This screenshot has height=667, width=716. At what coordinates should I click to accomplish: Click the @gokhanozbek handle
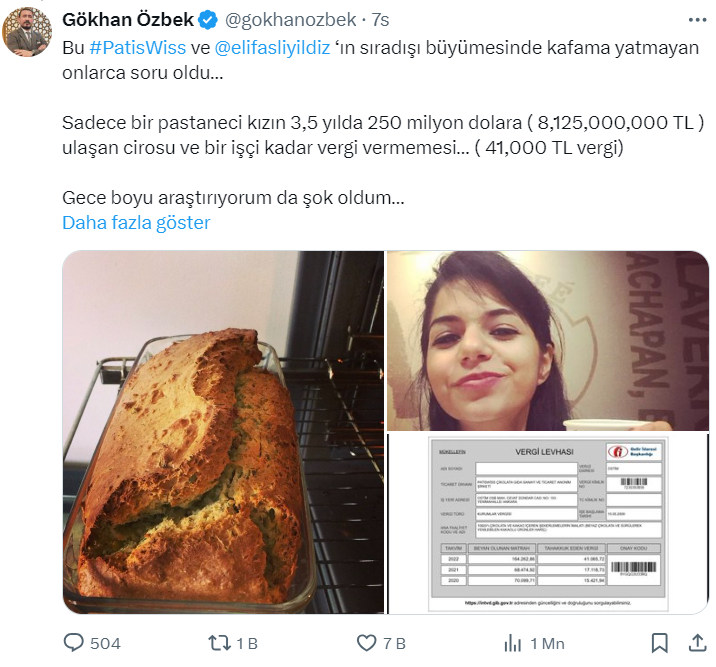(290, 20)
